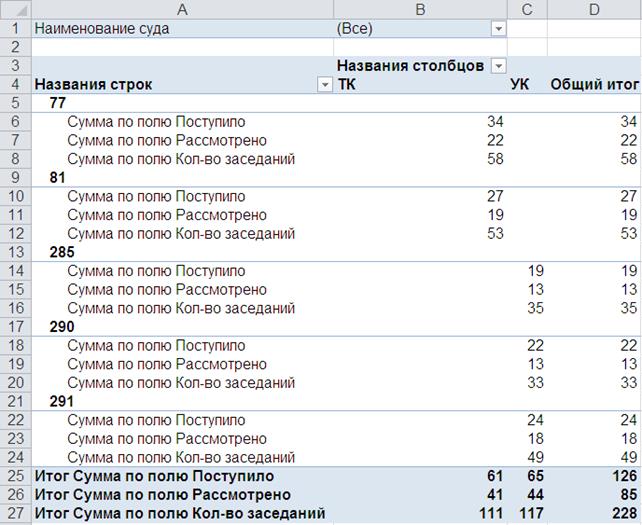This screenshot has height=525, width=642.
Task: Select column header A
Action: point(183,9)
